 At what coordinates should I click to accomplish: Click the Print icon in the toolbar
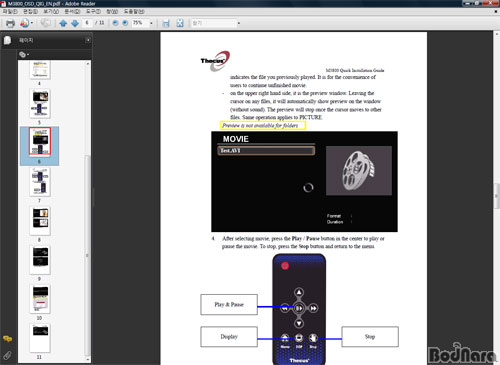[10, 23]
